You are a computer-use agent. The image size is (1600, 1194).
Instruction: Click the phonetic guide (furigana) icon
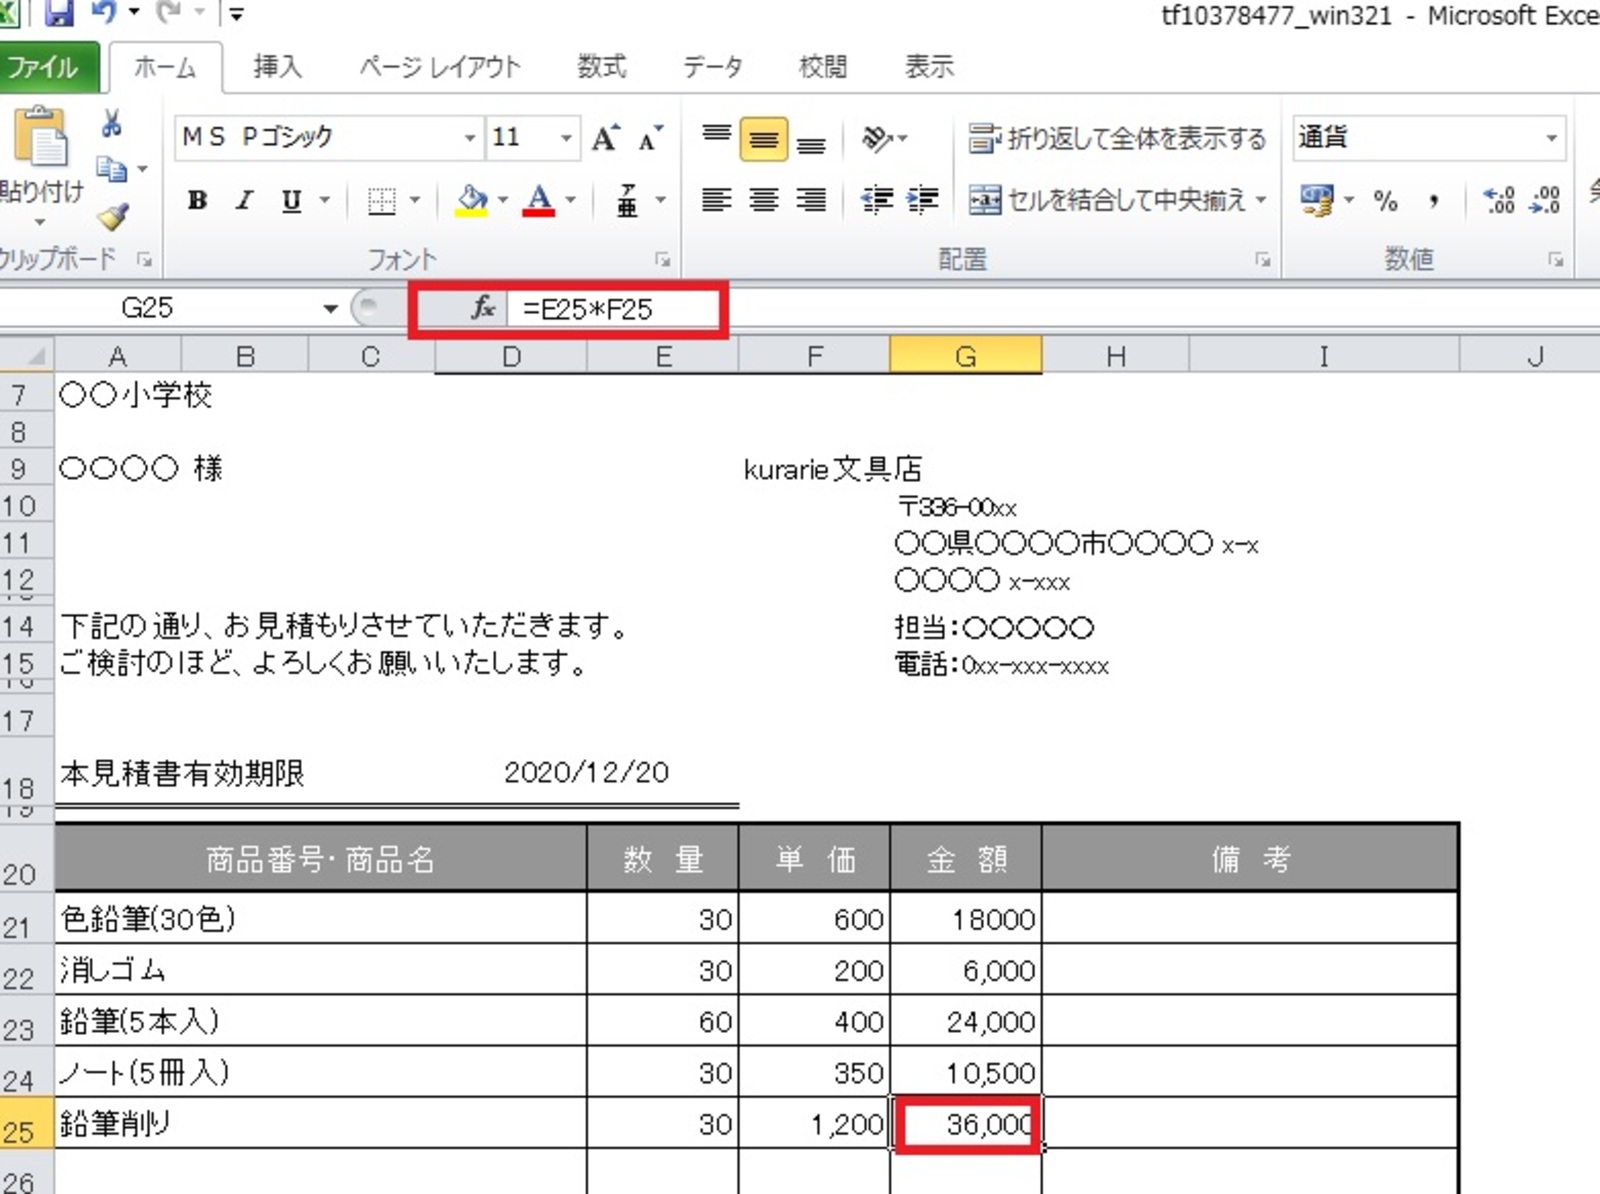627,200
